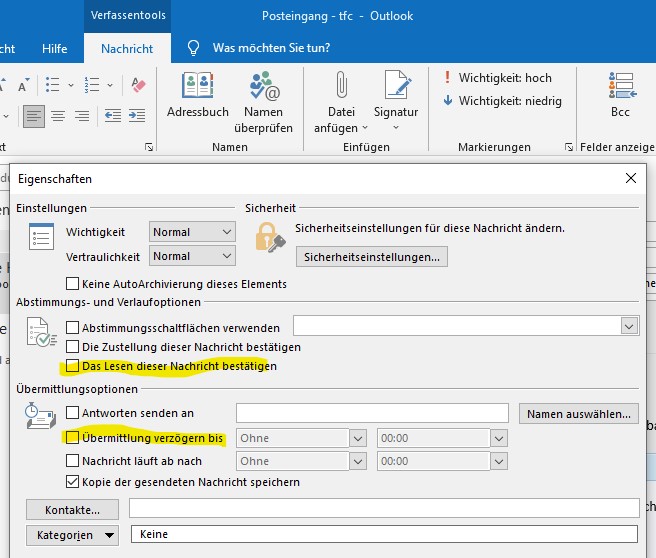The height and width of the screenshot is (558, 656).
Task: Open the Hilfe tab
Action: [54, 49]
